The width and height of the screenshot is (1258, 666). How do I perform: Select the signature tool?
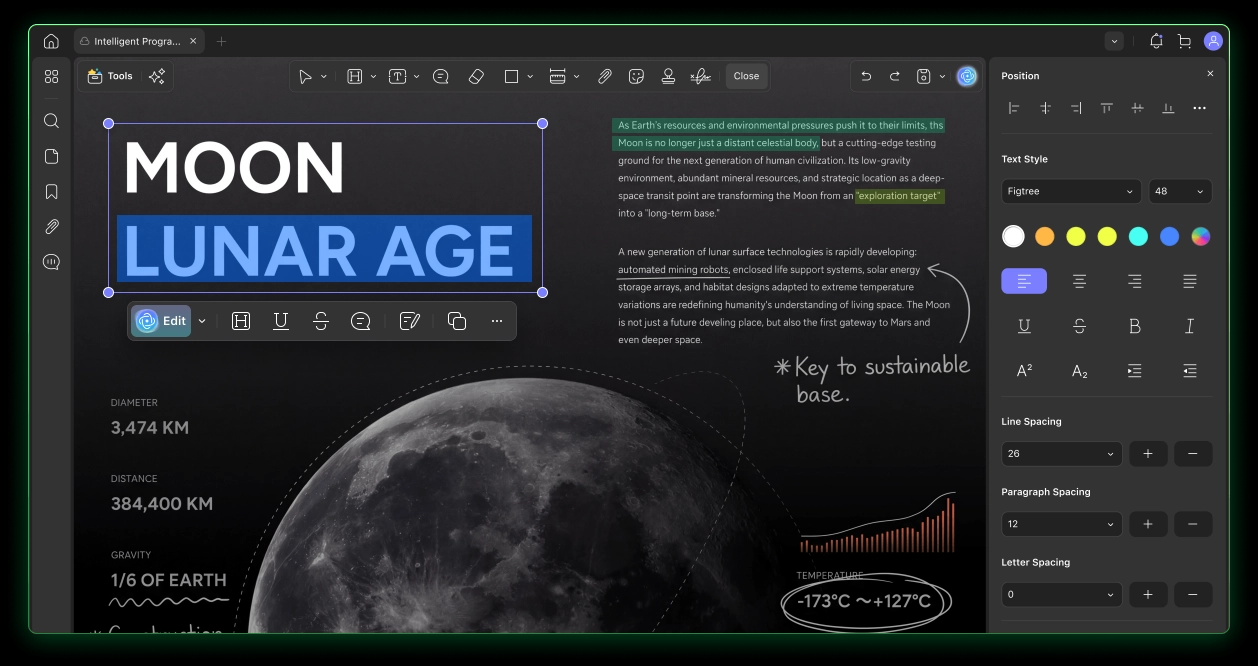tap(701, 76)
